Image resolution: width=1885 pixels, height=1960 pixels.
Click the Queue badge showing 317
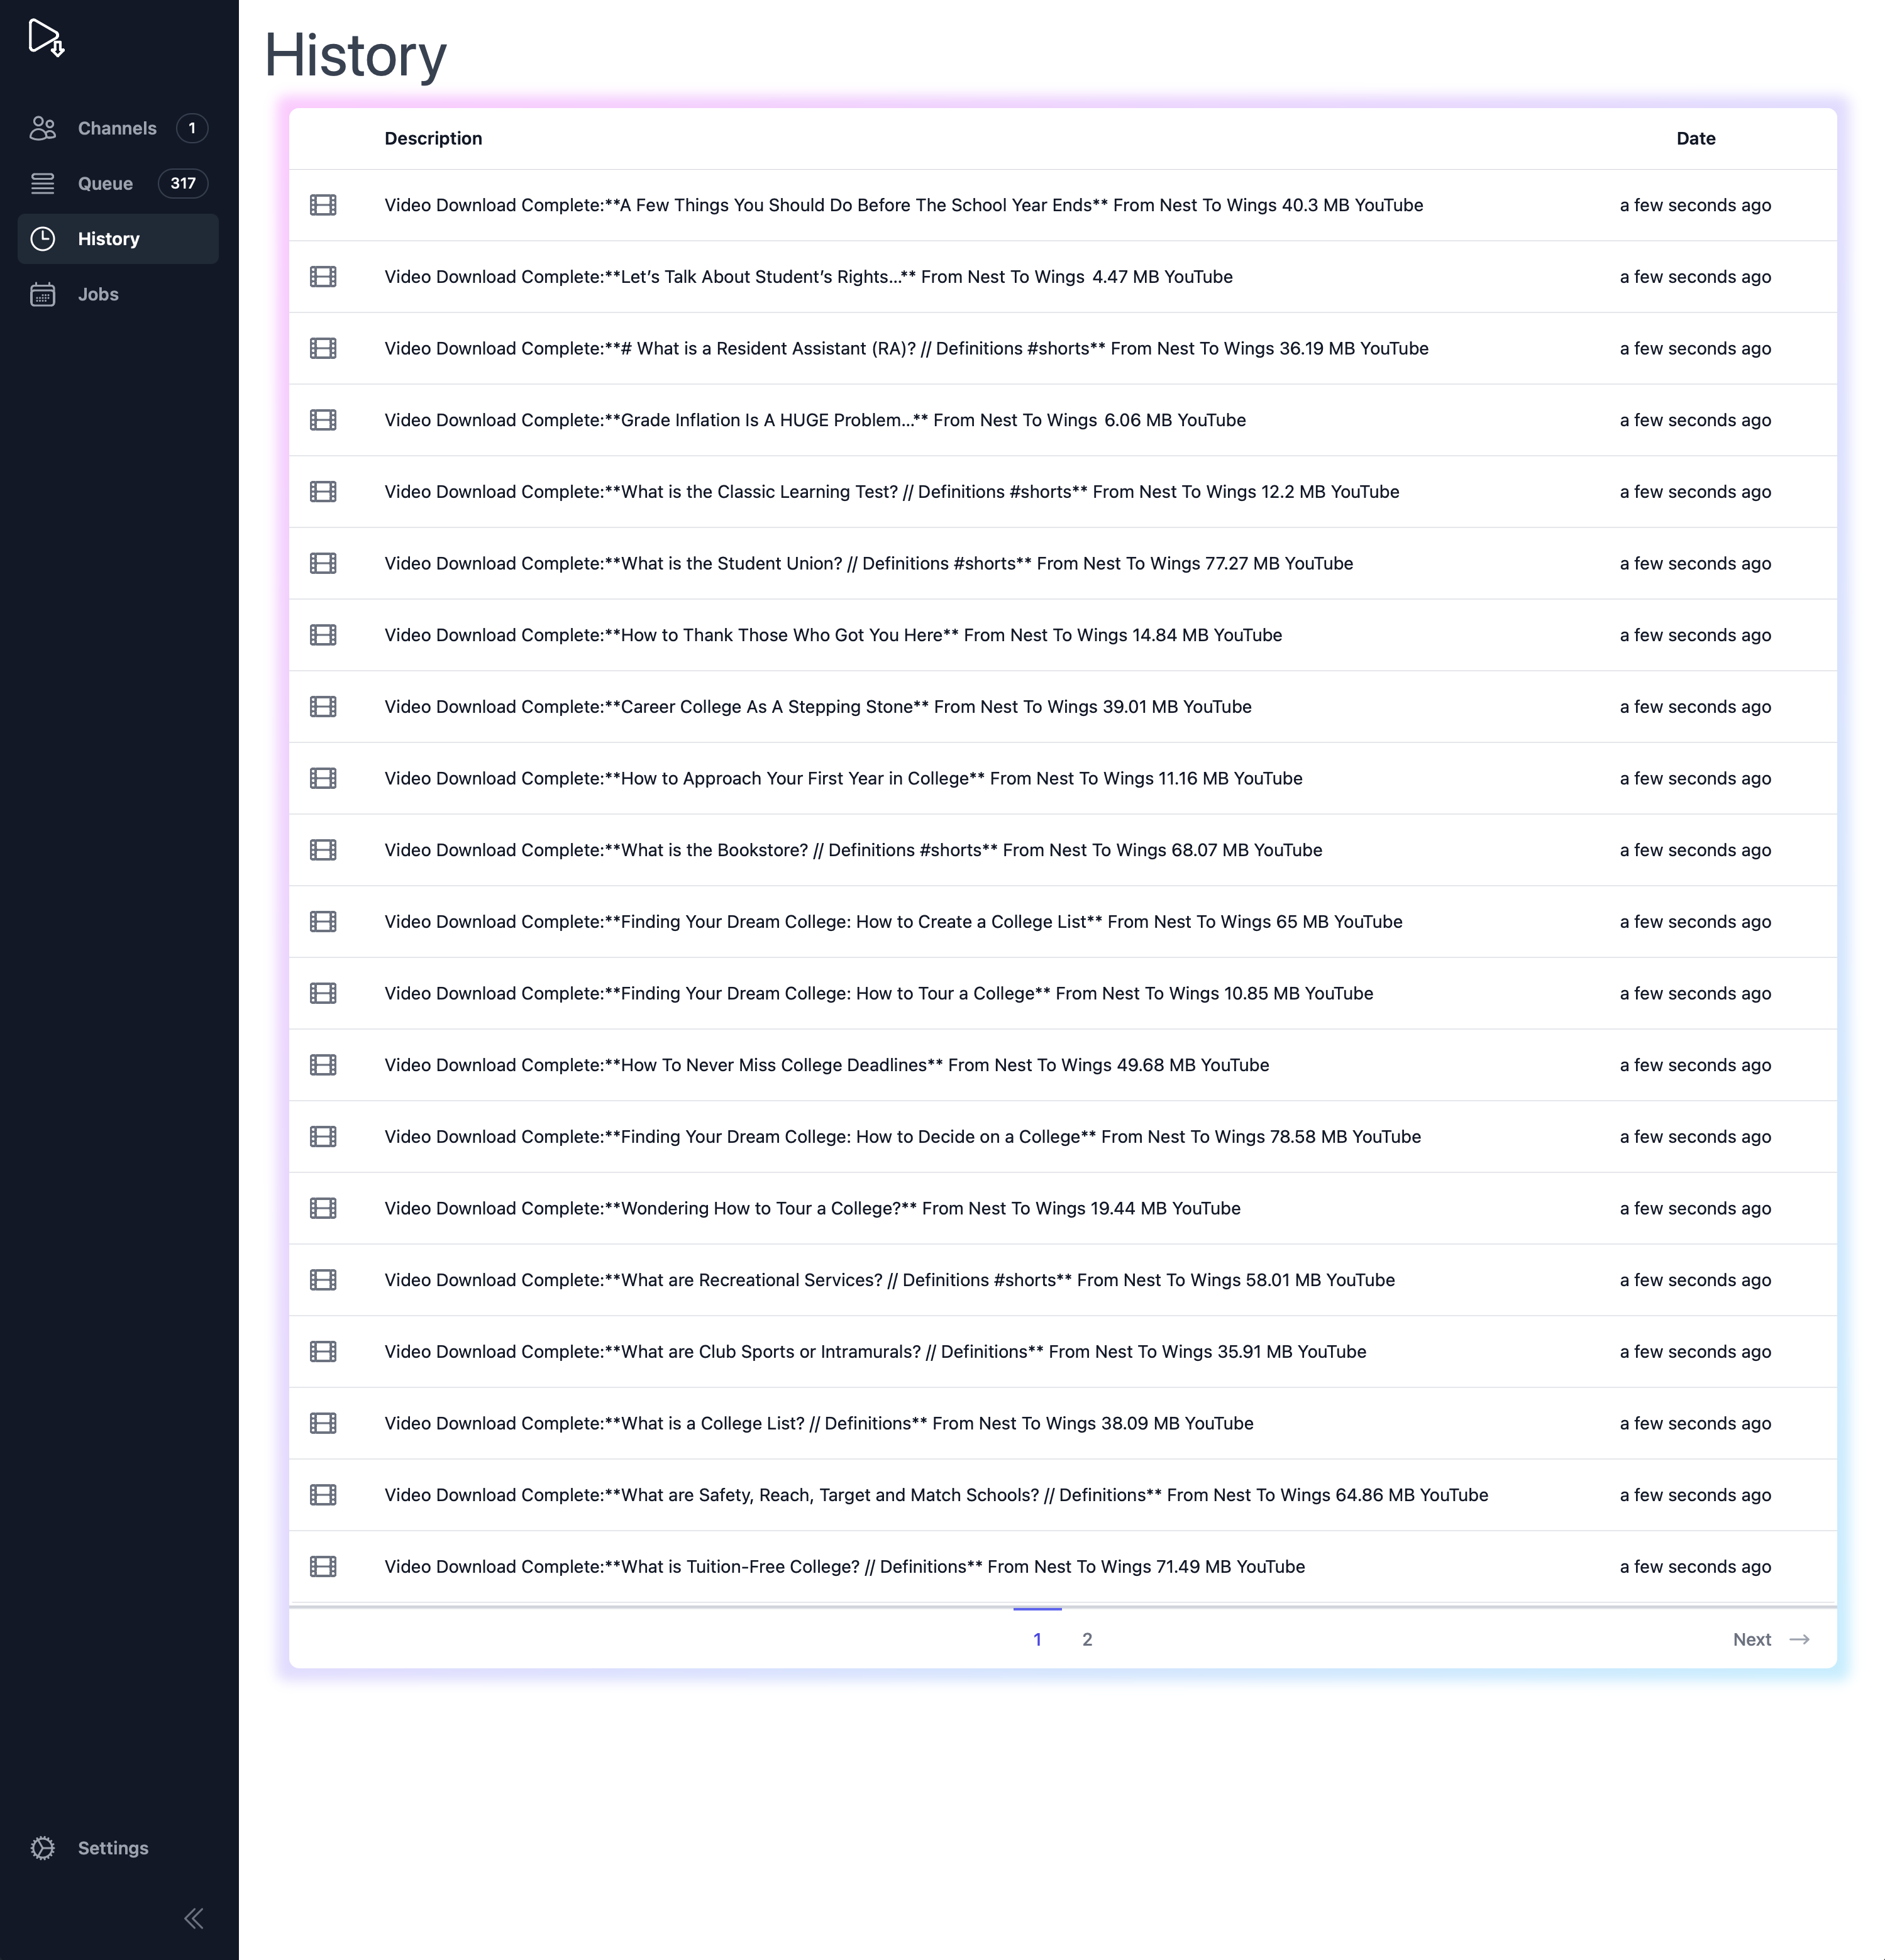coord(182,183)
